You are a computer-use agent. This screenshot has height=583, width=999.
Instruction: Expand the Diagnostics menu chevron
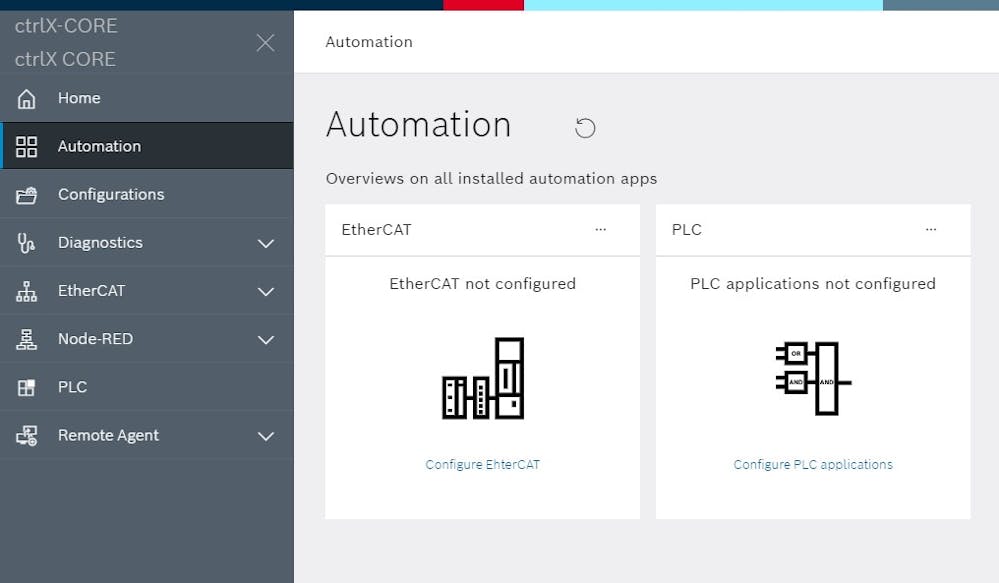[x=266, y=243]
